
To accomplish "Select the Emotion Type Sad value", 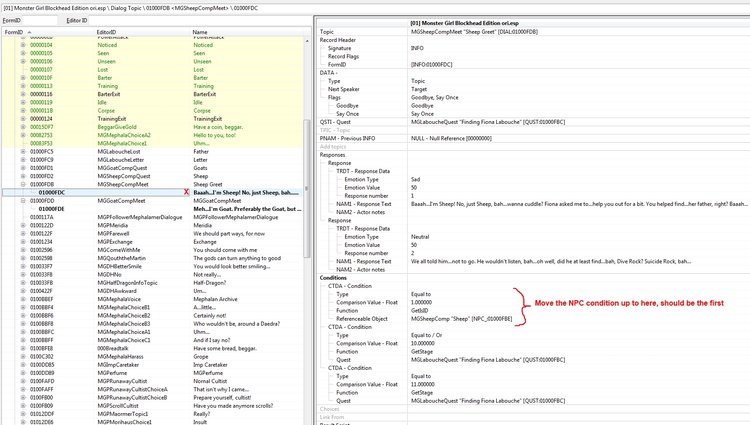I will (415, 179).
